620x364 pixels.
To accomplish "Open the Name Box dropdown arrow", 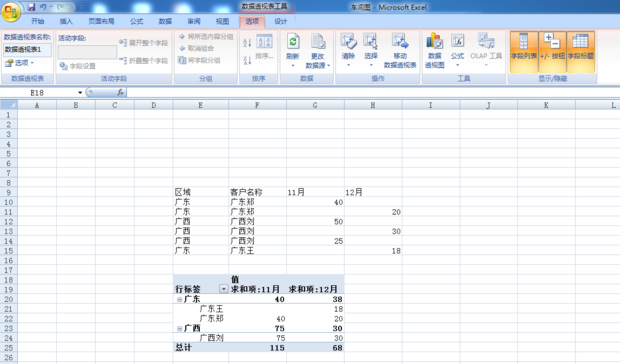I will 80,92.
